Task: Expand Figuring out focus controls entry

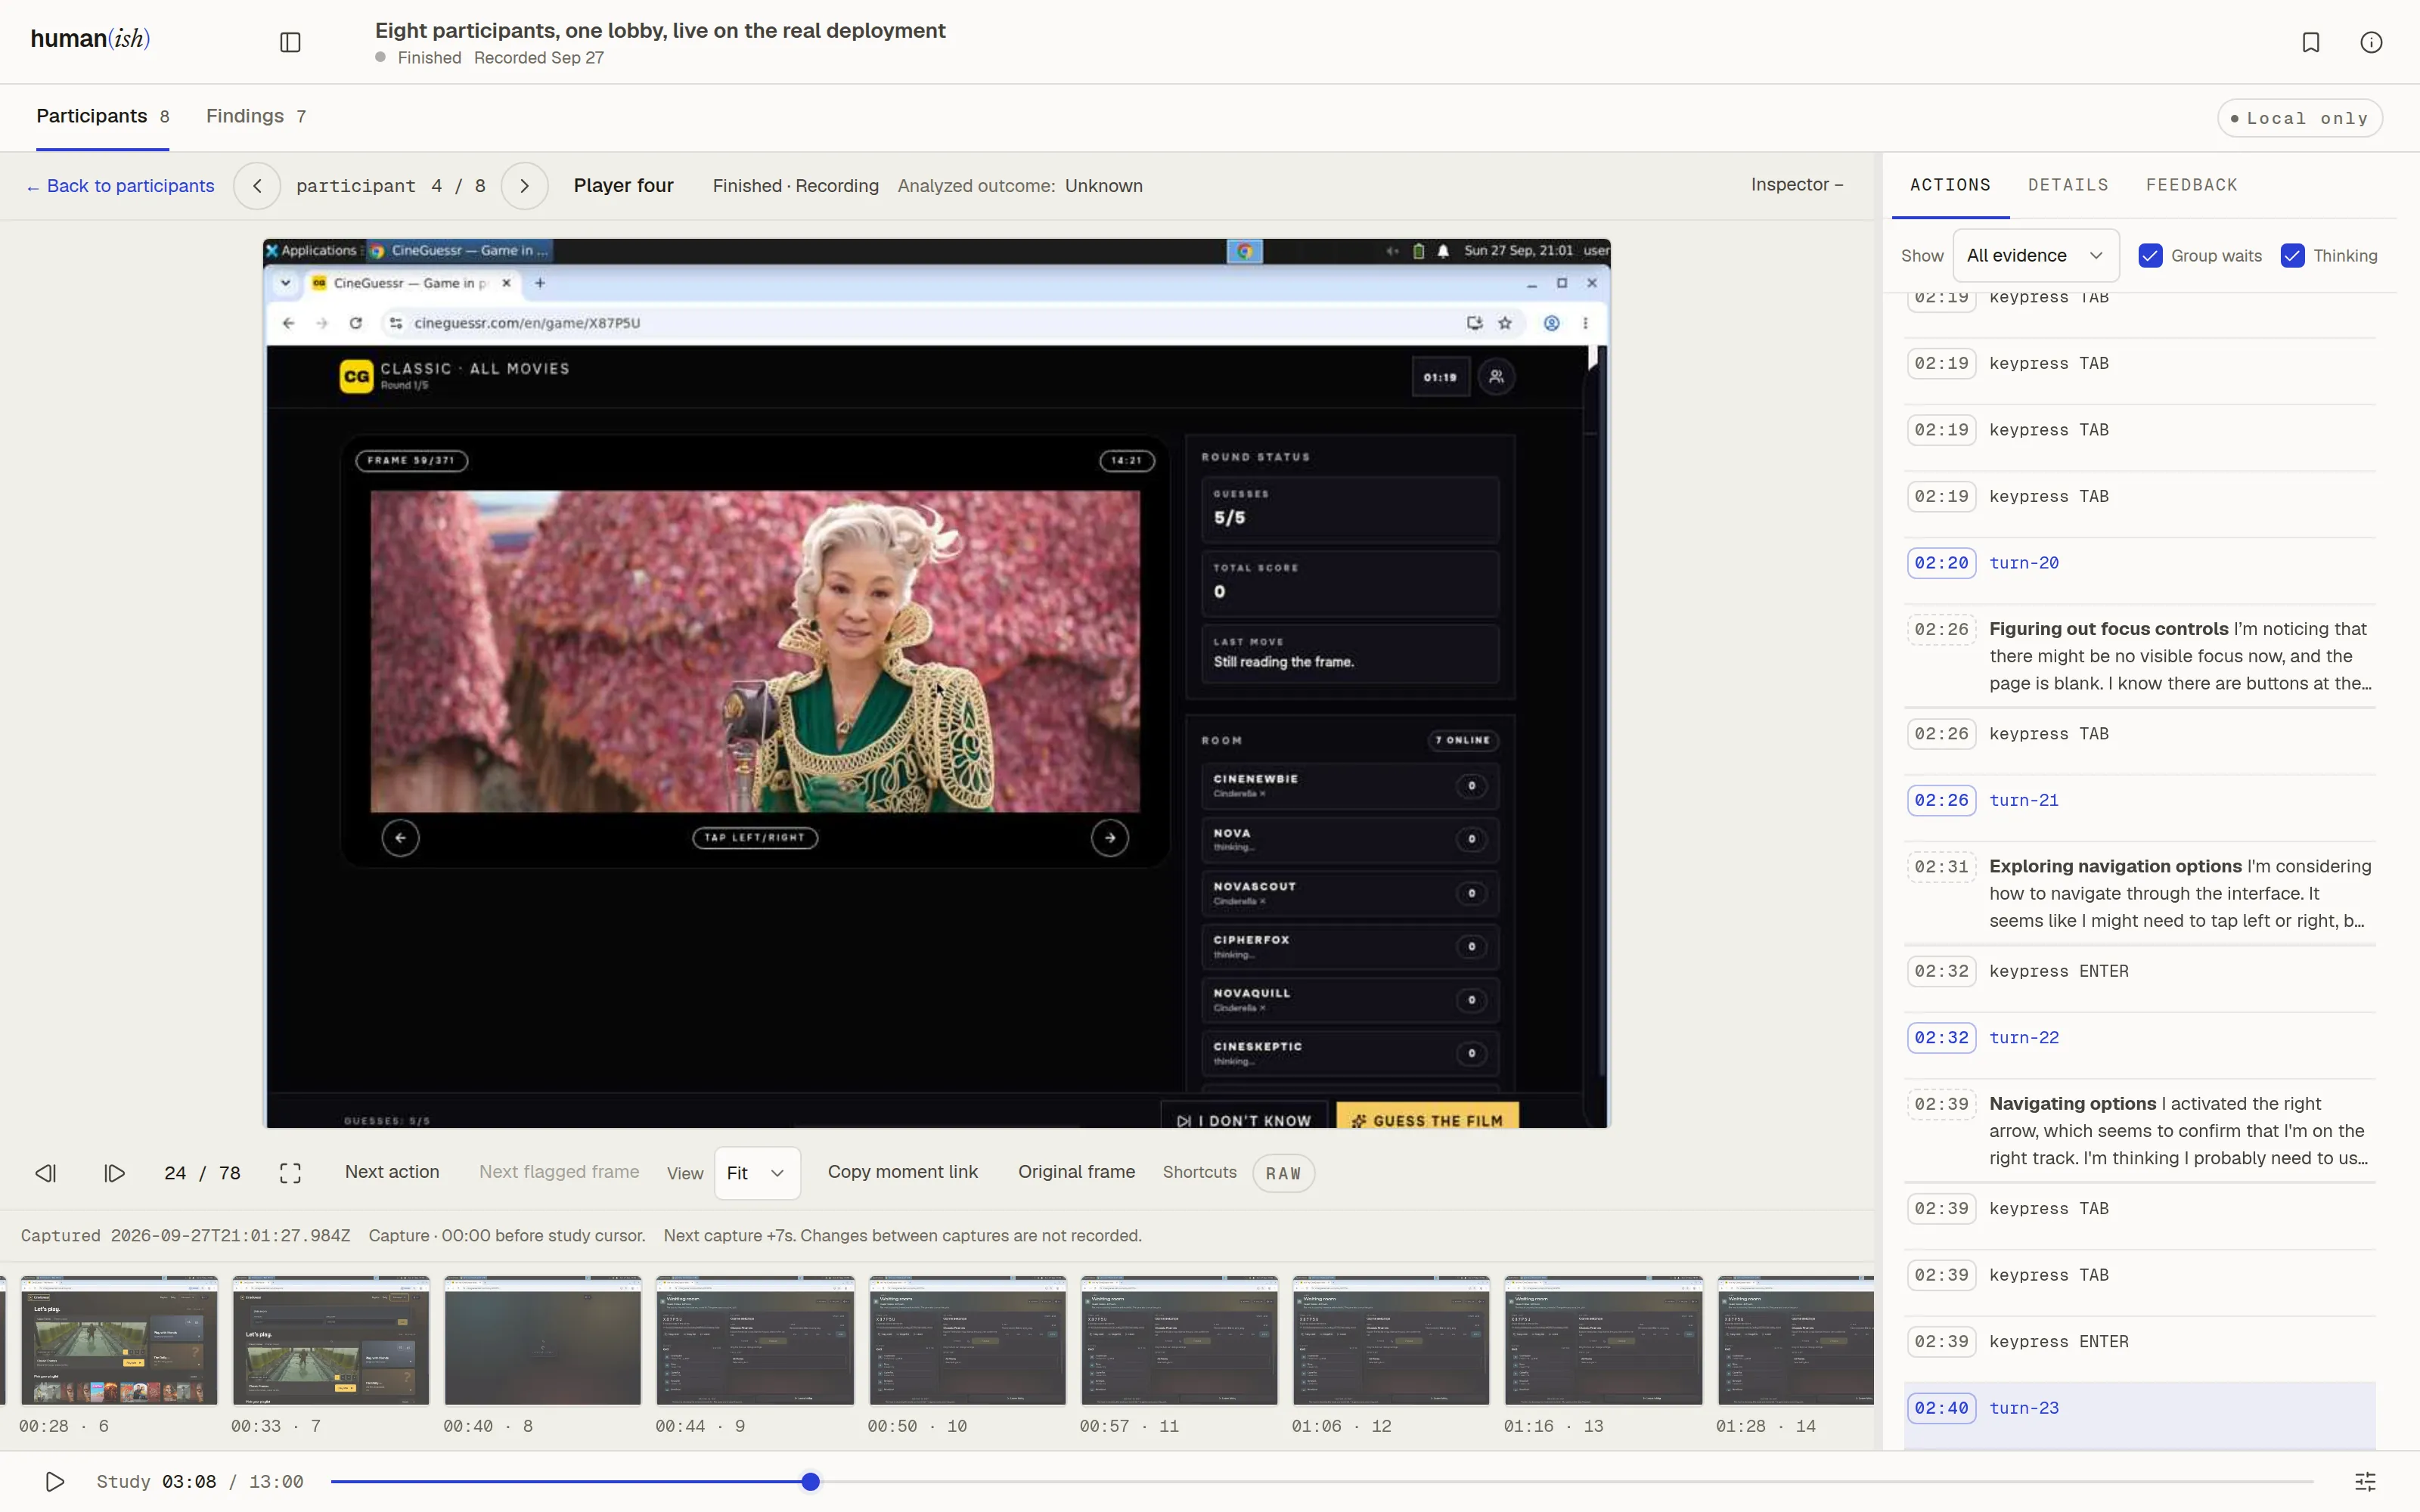Action: (x=2139, y=656)
